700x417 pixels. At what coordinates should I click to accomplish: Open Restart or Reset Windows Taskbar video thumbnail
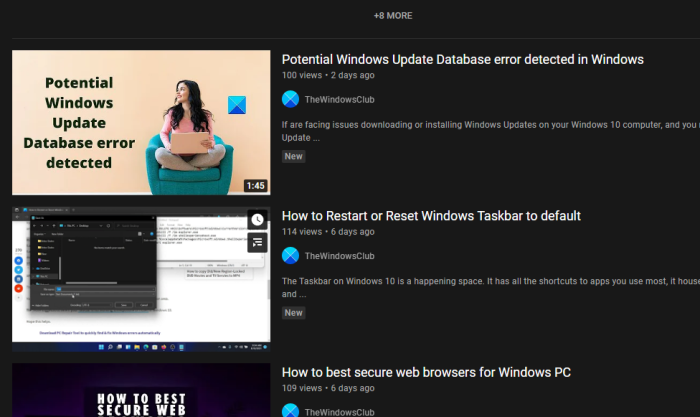coord(141,279)
